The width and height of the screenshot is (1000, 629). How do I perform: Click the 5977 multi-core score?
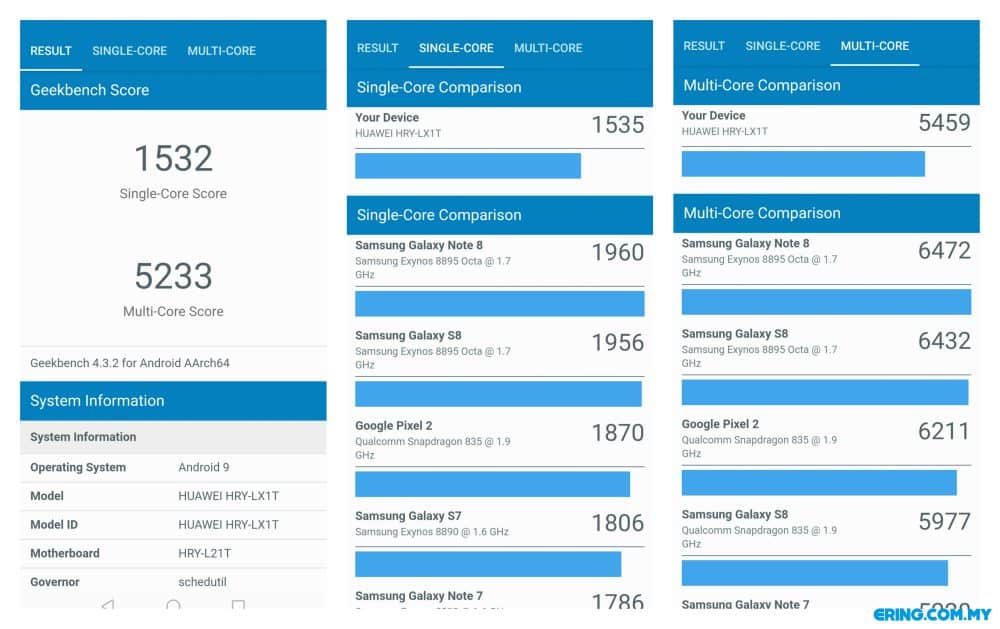tap(944, 522)
